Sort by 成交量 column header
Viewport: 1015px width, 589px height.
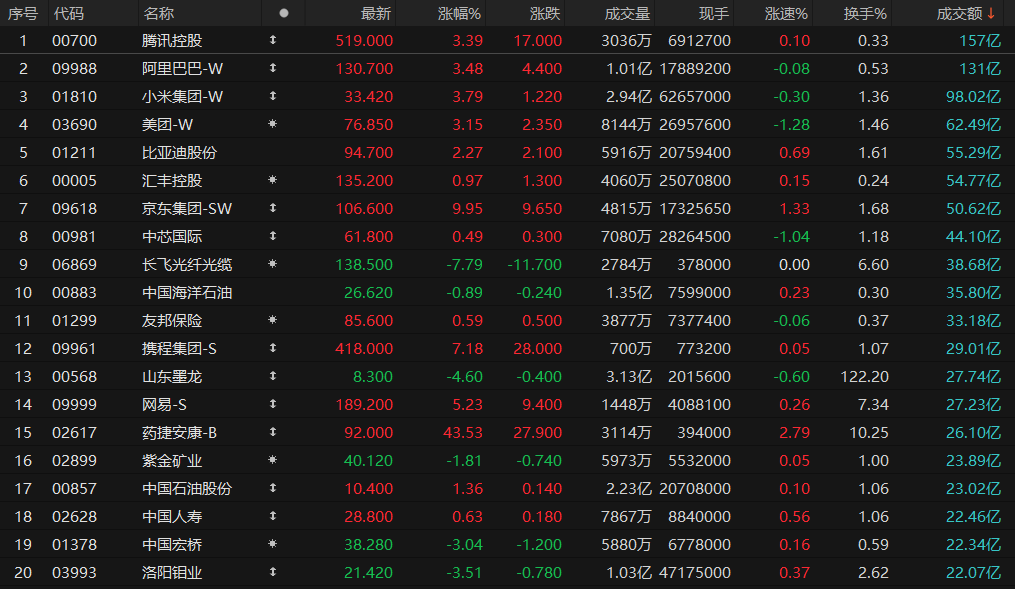click(627, 14)
